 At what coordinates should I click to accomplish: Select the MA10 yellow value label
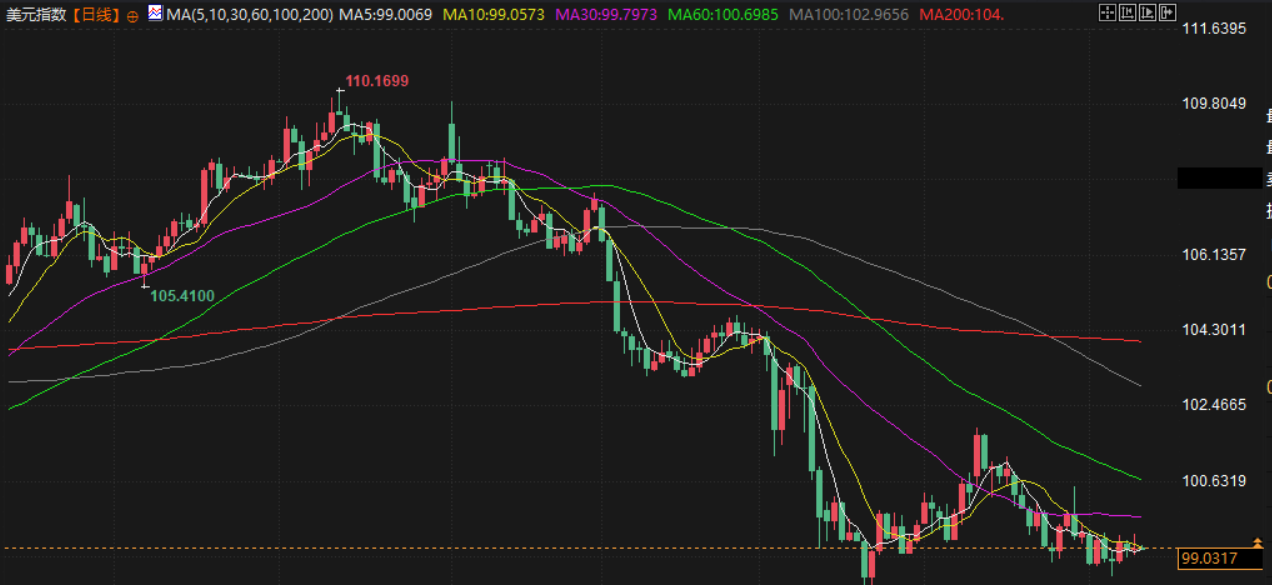click(494, 15)
